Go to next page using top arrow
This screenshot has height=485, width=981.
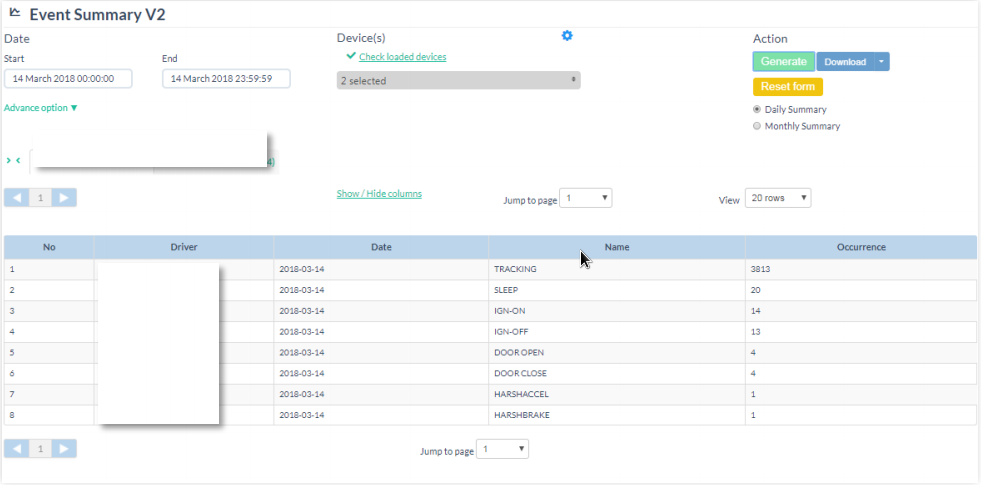(x=63, y=198)
